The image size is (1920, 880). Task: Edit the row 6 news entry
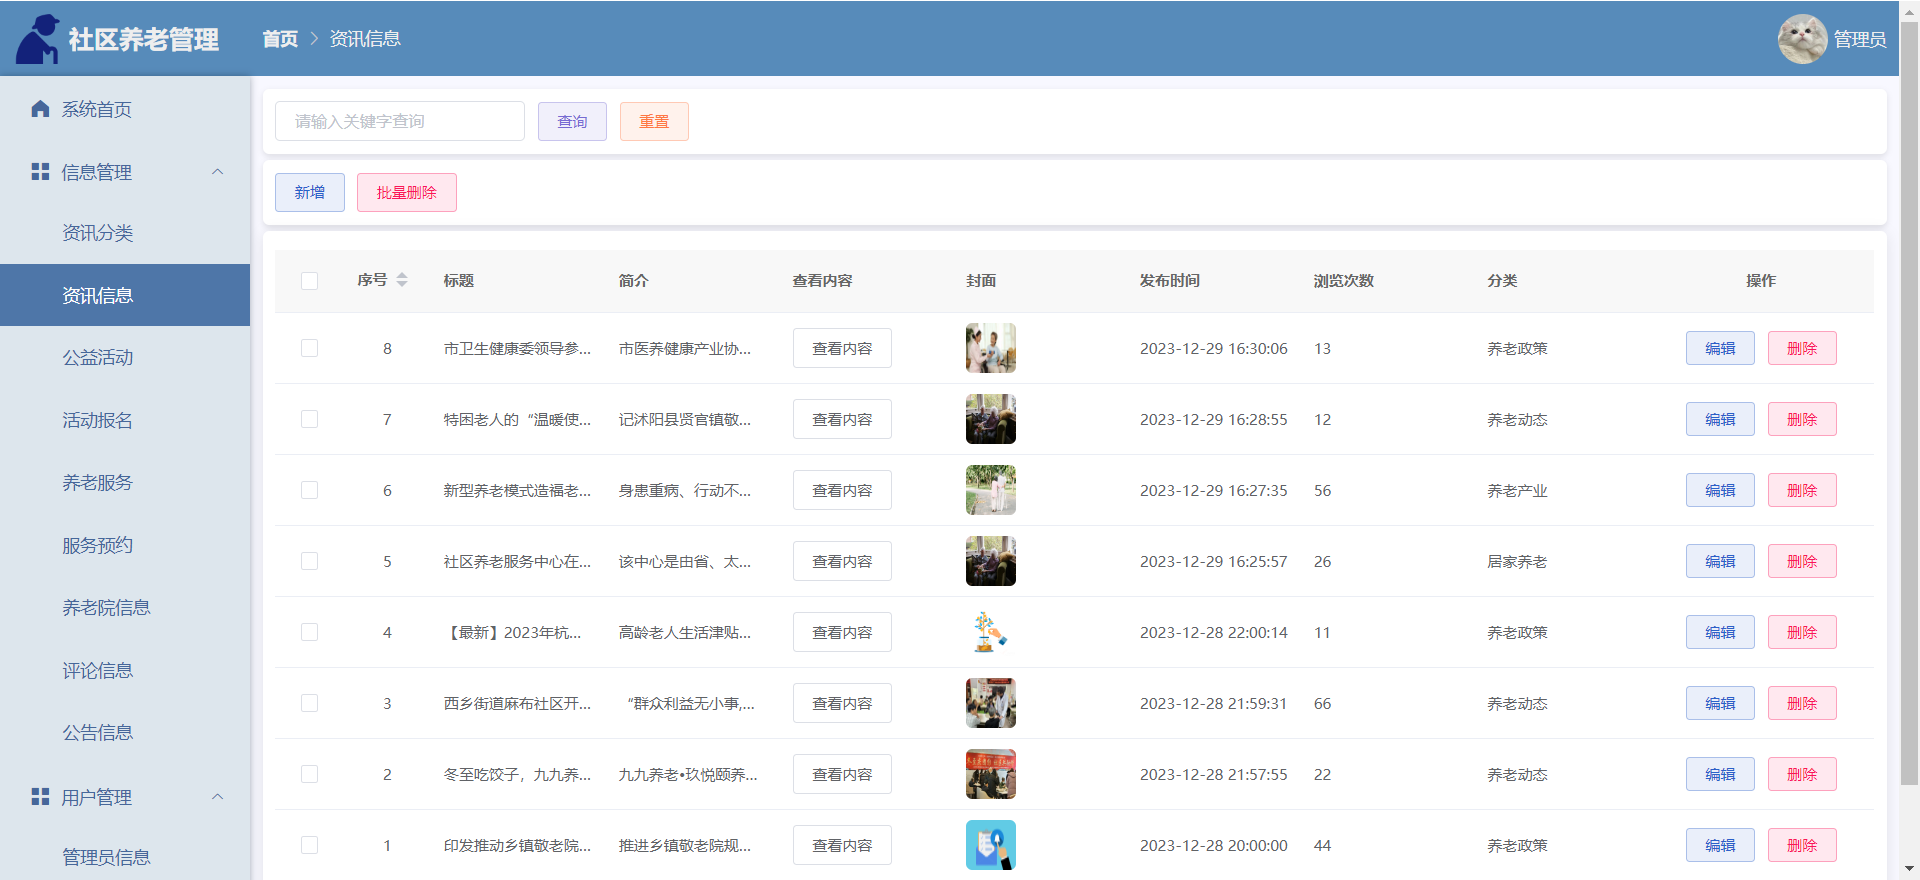coord(1720,490)
